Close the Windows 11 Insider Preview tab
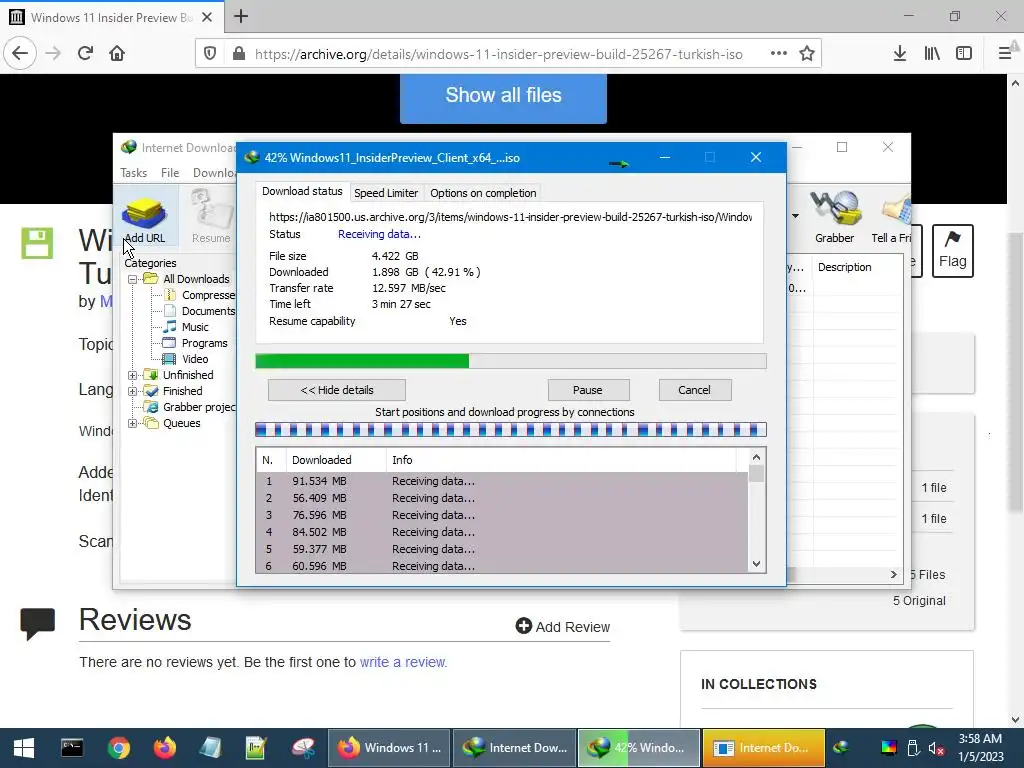This screenshot has width=1024, height=768. 207,17
